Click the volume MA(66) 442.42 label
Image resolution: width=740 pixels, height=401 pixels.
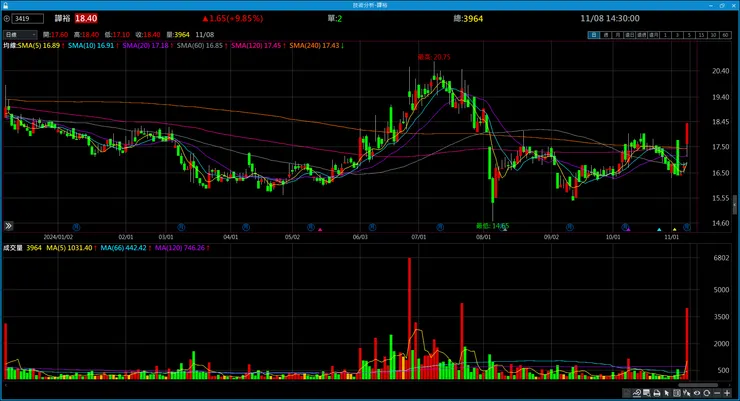tap(126, 248)
